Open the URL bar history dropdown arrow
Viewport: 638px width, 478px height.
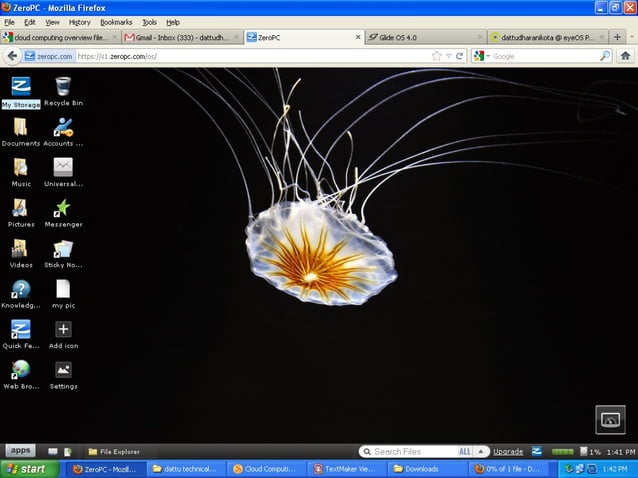[448, 56]
